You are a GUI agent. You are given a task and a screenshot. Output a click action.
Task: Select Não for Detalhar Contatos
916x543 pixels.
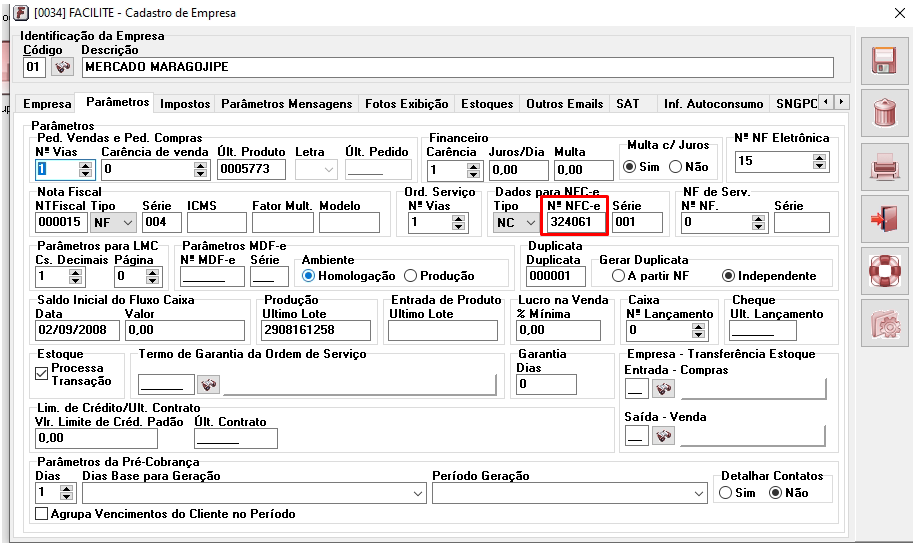[776, 493]
